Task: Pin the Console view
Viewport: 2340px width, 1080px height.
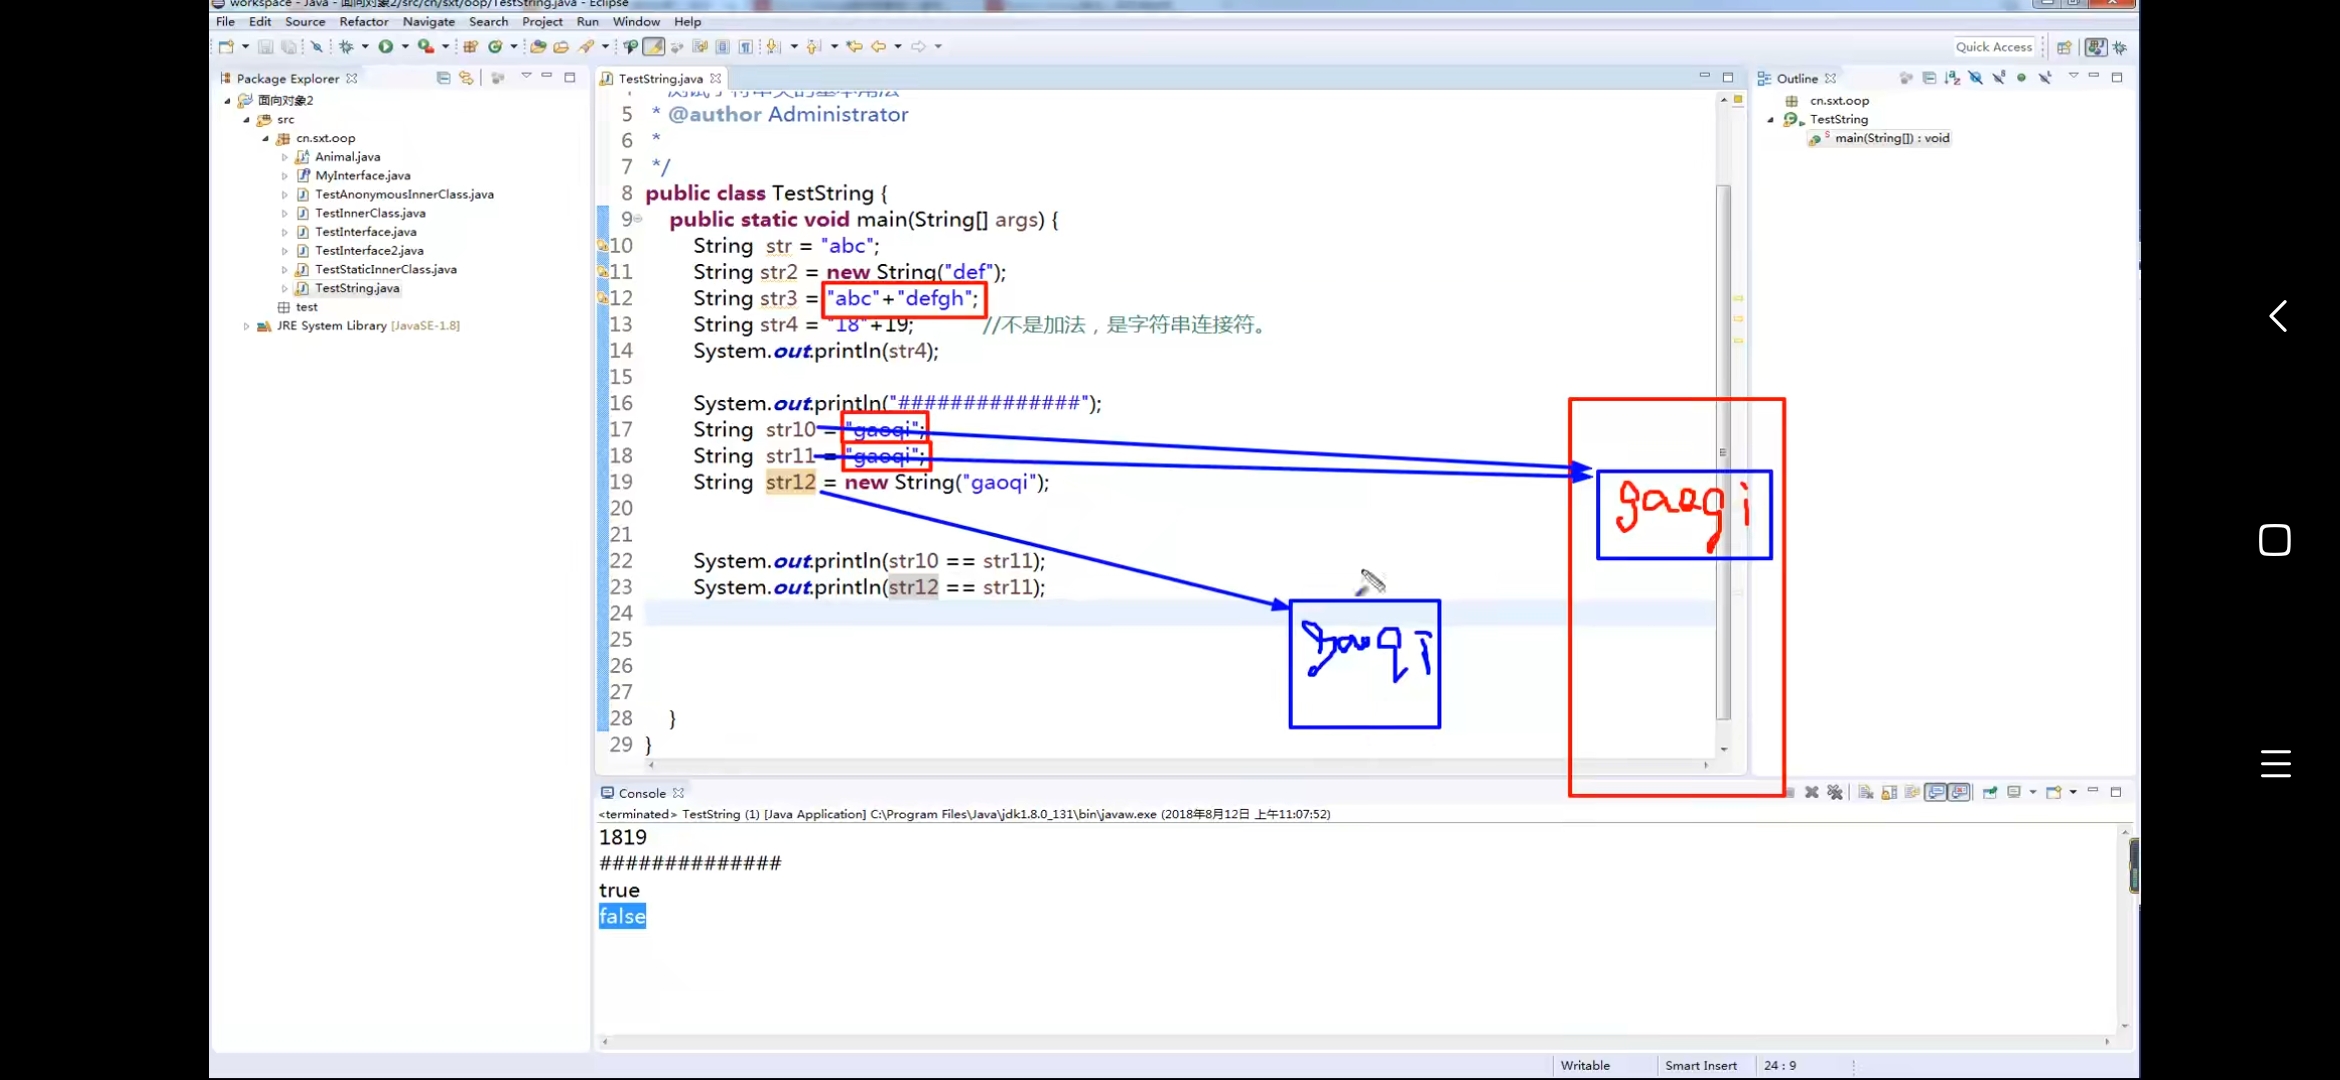Action: click(x=1990, y=792)
